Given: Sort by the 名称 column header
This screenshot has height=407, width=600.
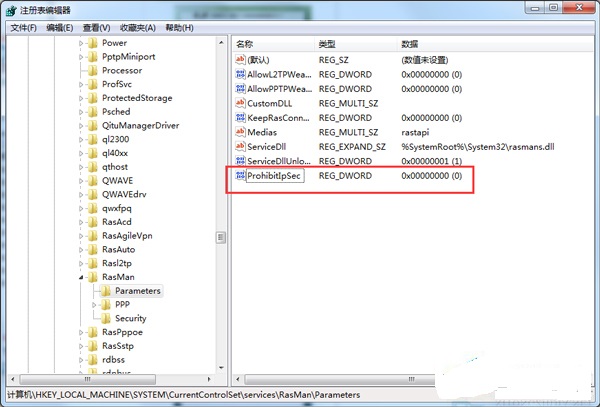Looking at the screenshot, I should pos(273,44).
